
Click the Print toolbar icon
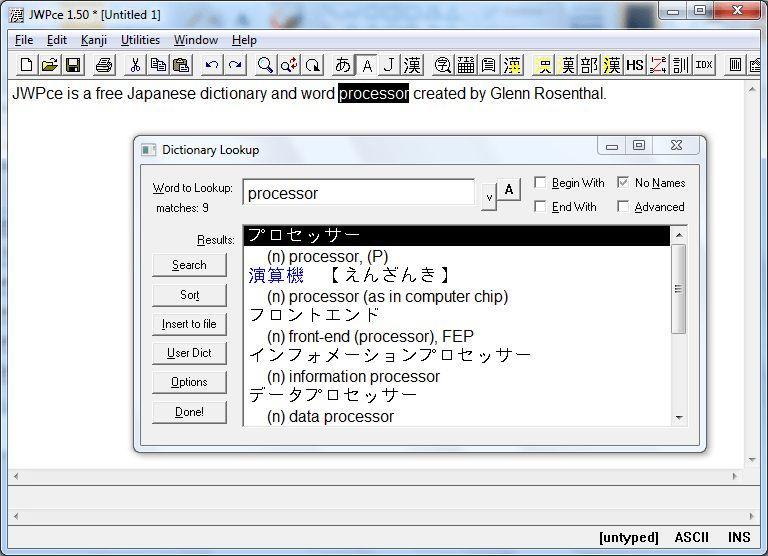(103, 66)
